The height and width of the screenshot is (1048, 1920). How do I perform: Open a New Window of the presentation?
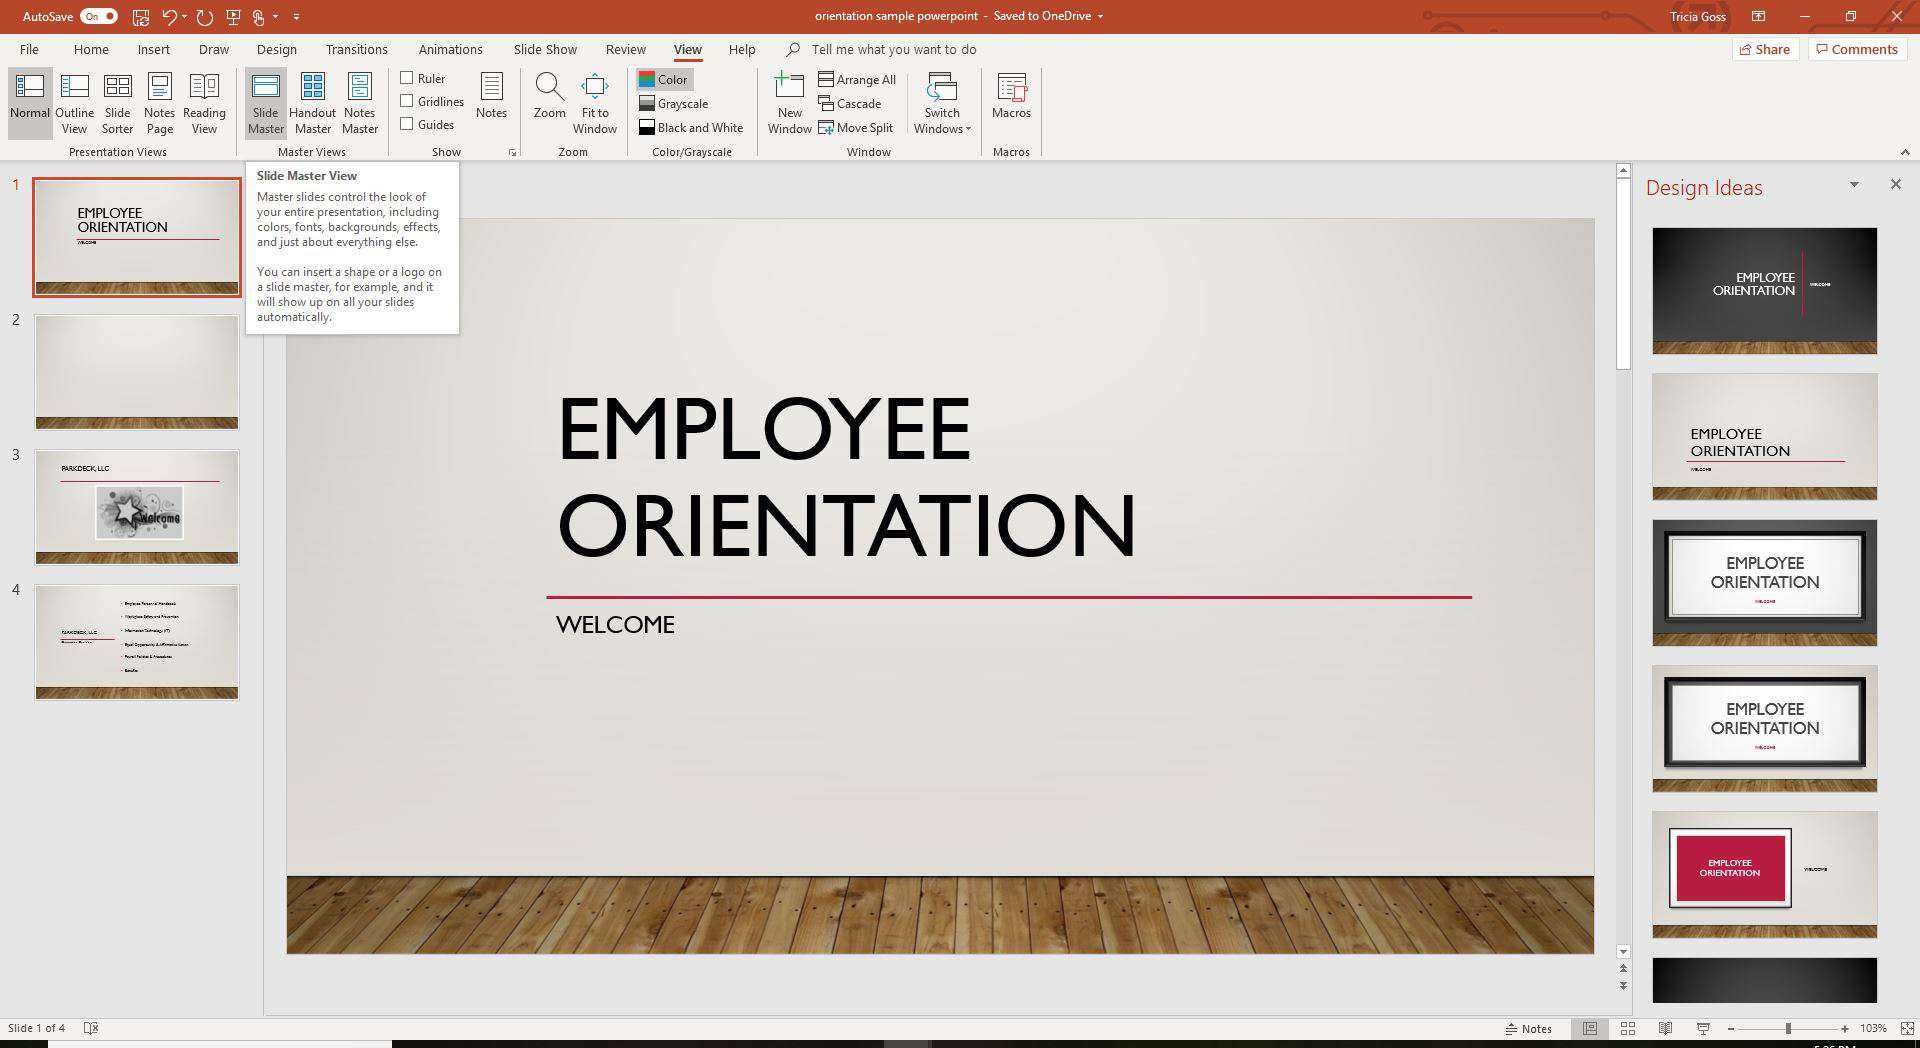pos(789,101)
